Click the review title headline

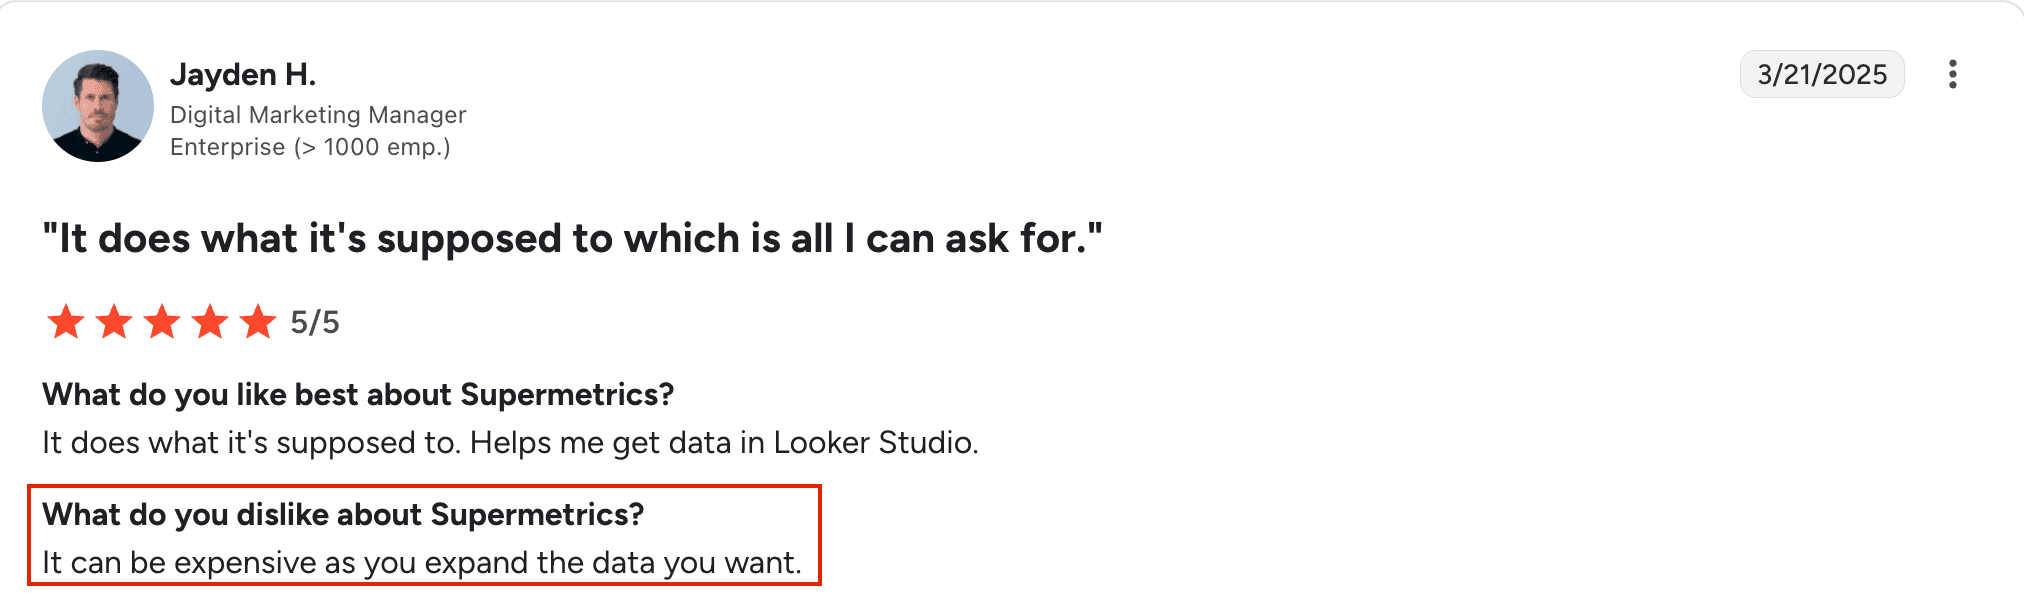(x=572, y=239)
